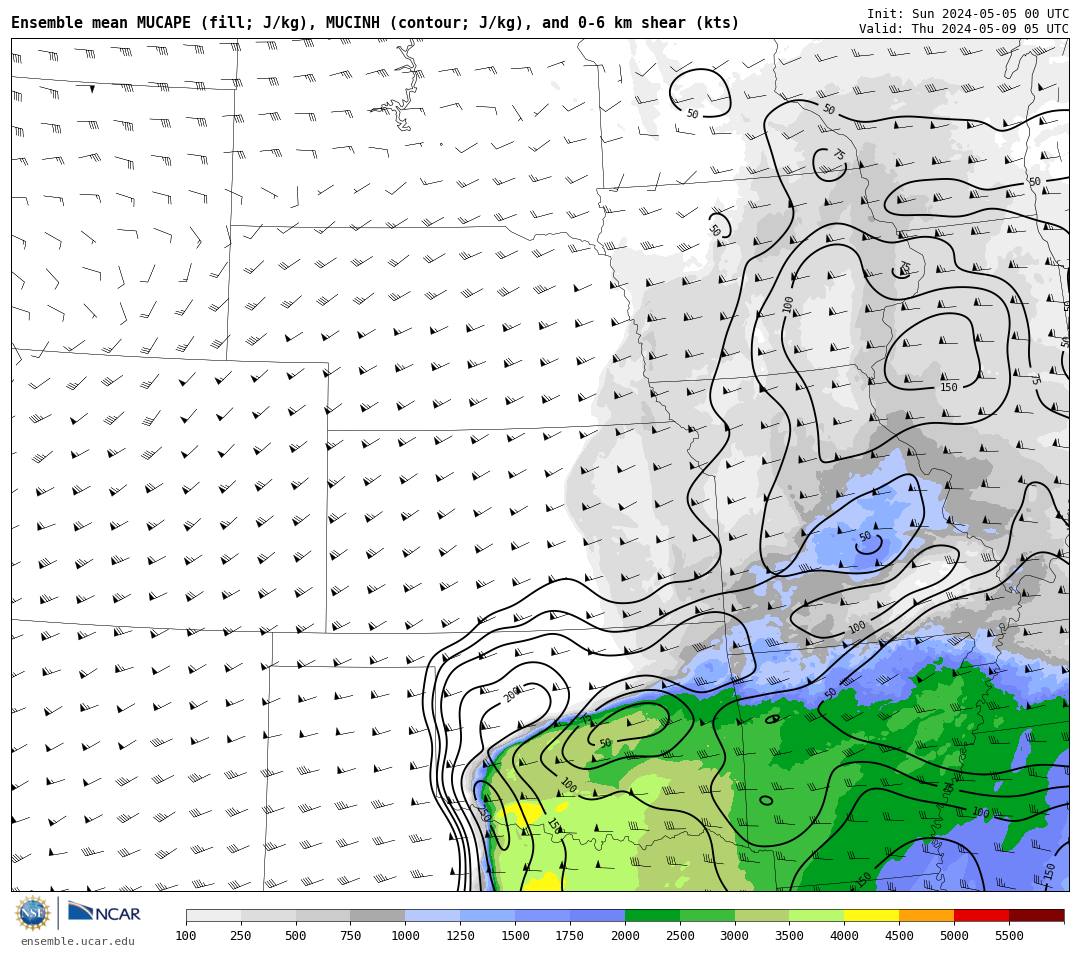Click the Valid: Thu 2024-05-09 05 UTC line
This screenshot has width=1080, height=954.
pos(964,29)
